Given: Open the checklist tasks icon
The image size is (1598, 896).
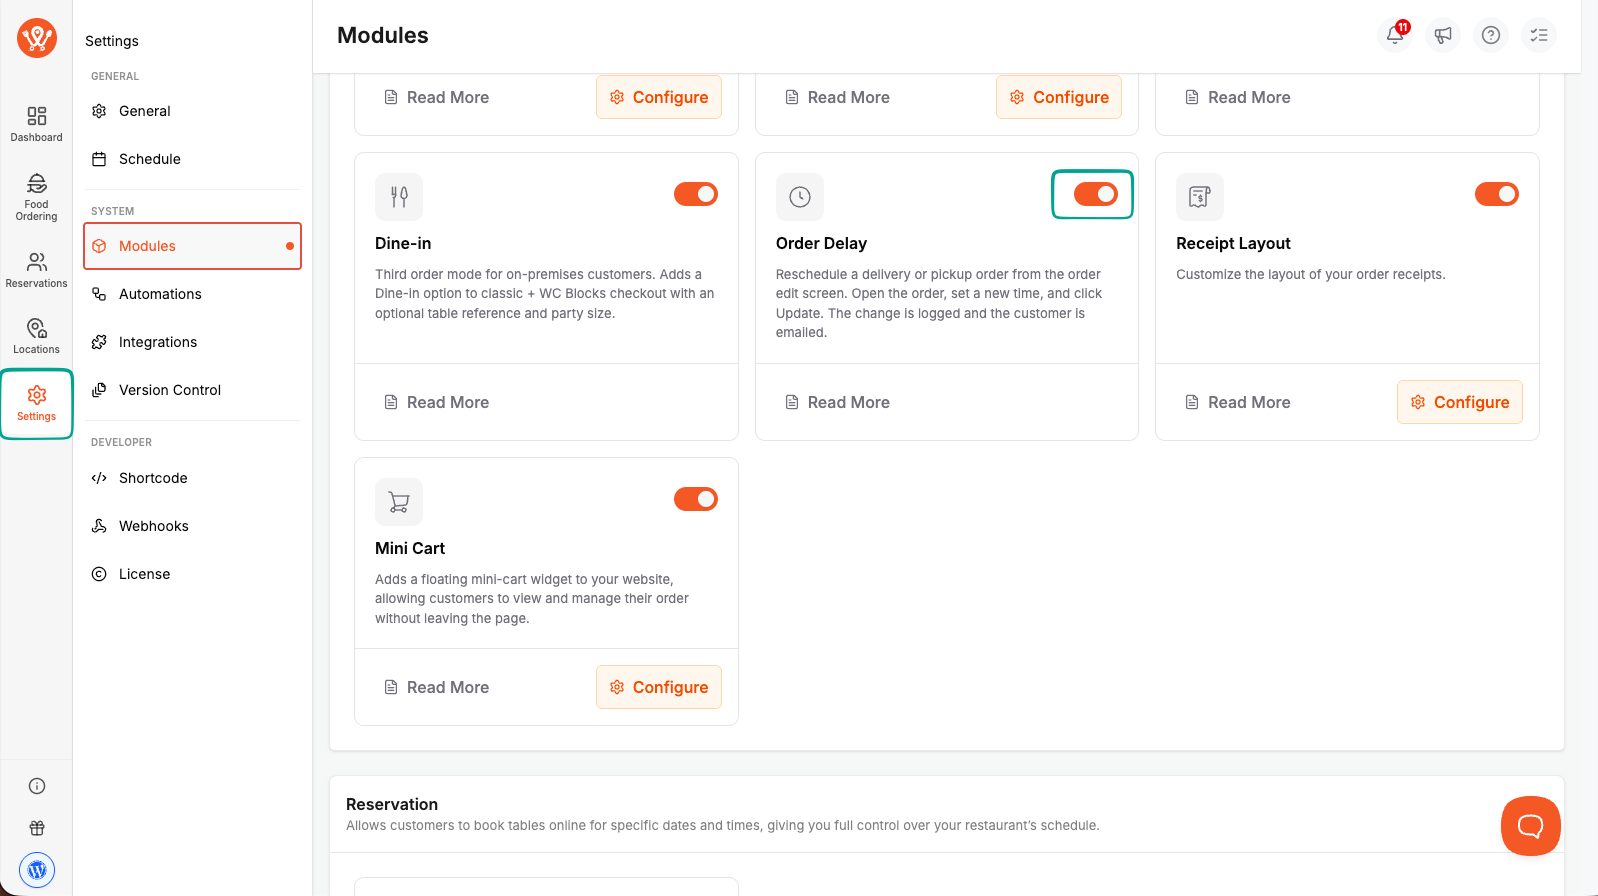Looking at the screenshot, I should pos(1539,35).
